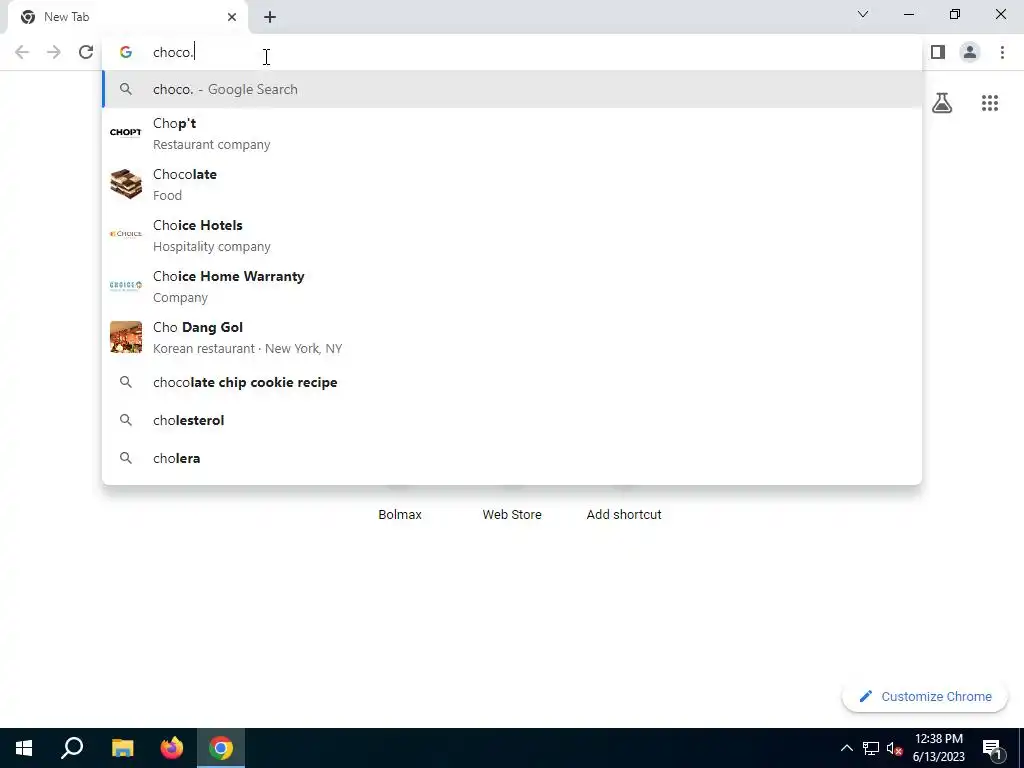Select the New Tab tab
Screen dimensions: 1024x768
128,17
